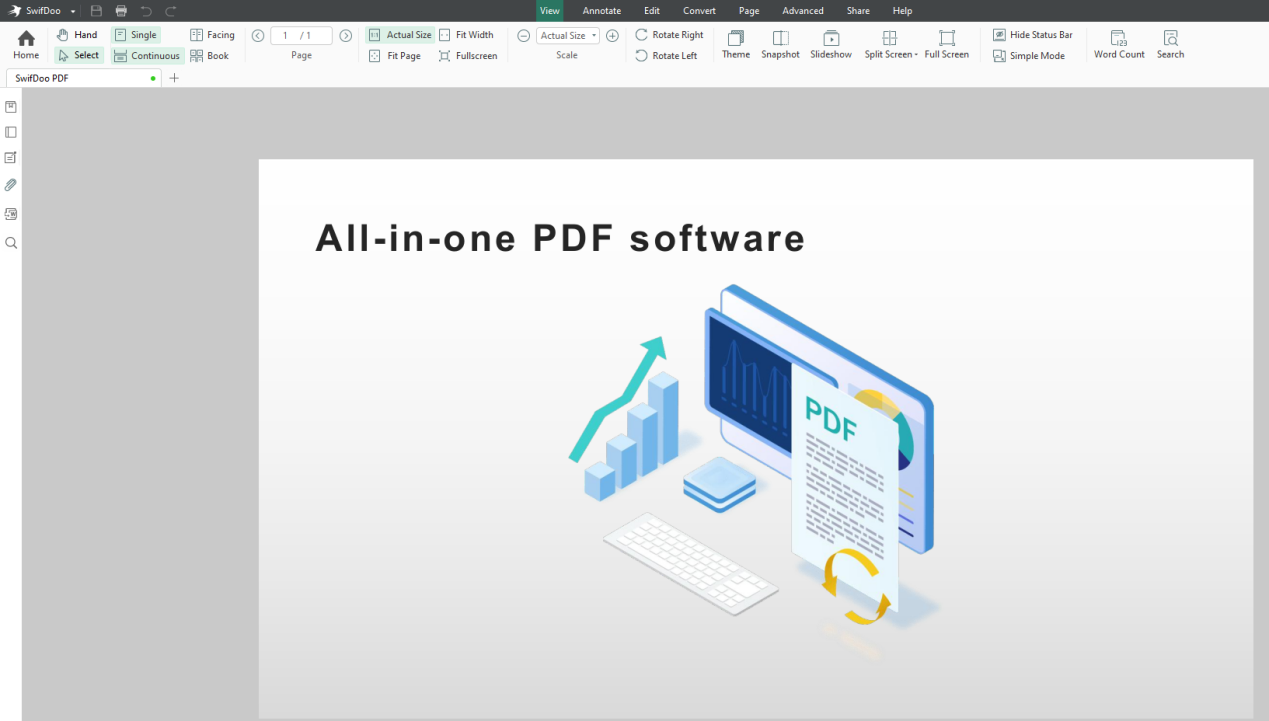
Task: Open the form fields sidebar panel
Action: pyautogui.click(x=11, y=214)
